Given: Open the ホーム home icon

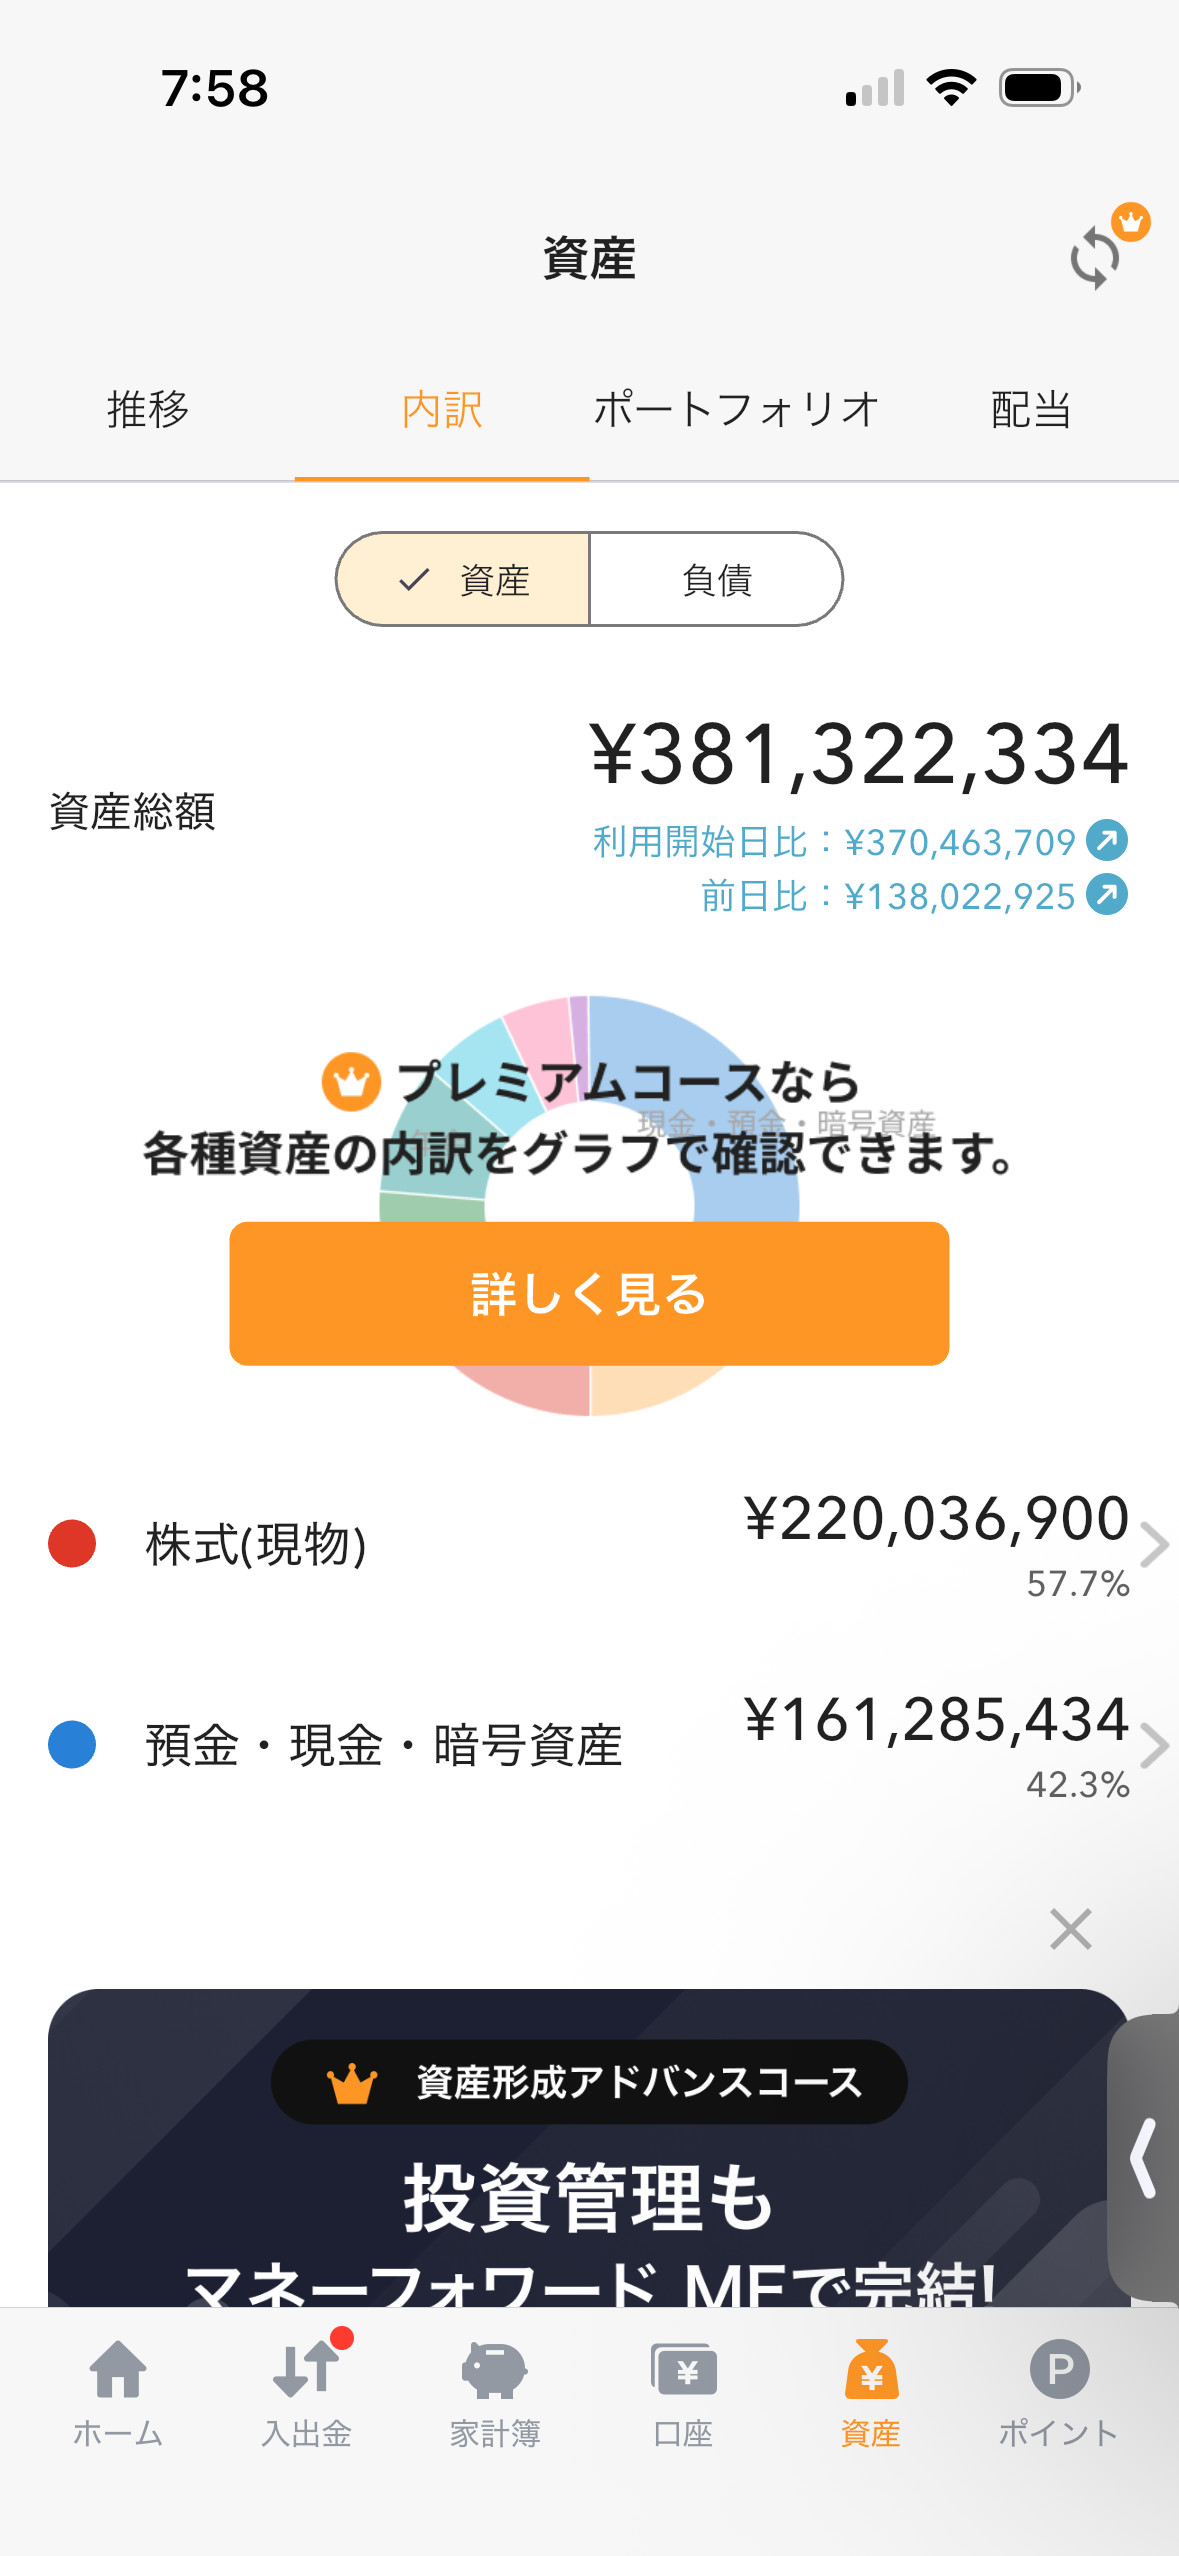Looking at the screenshot, I should [118, 2371].
